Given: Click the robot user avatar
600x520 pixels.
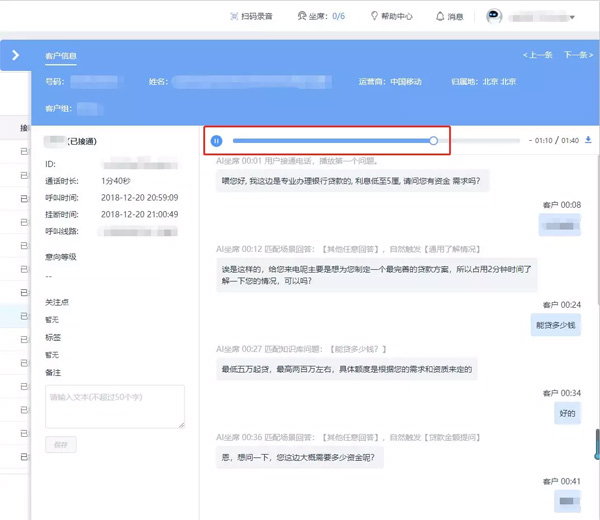Looking at the screenshot, I should [494, 17].
